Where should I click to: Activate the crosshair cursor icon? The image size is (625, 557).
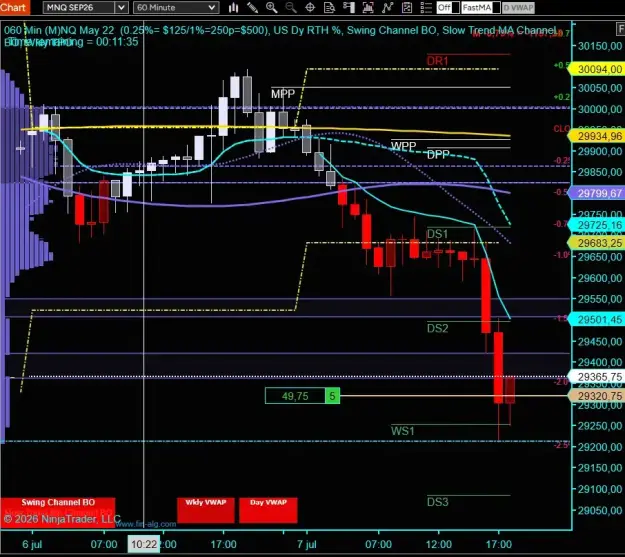click(310, 8)
